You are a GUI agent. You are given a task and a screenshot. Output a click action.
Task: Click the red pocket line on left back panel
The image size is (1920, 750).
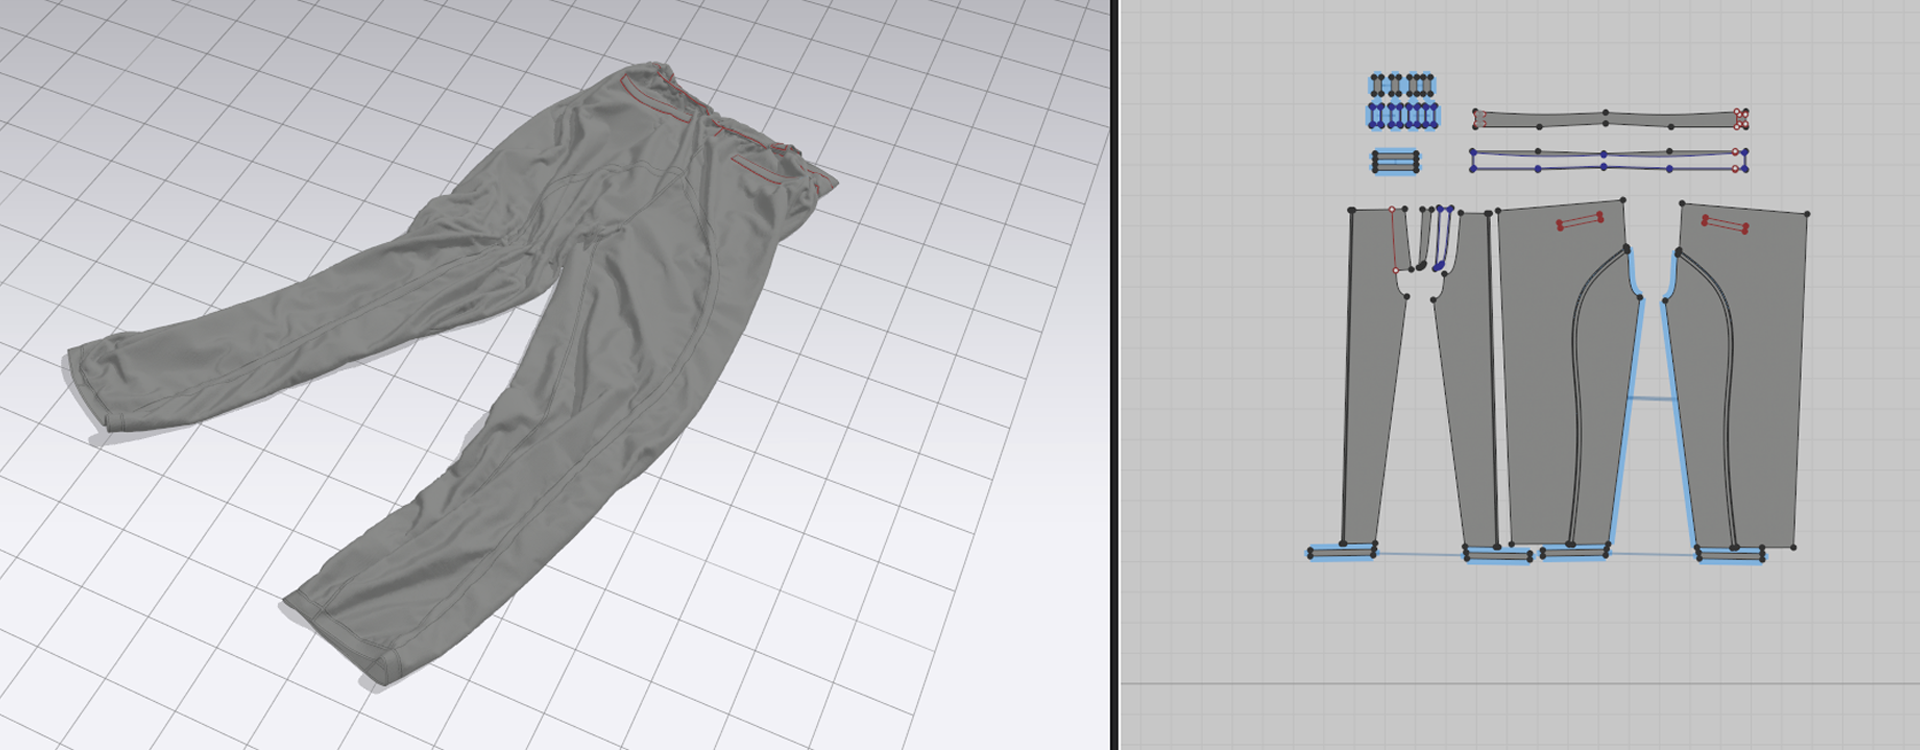point(1580,221)
